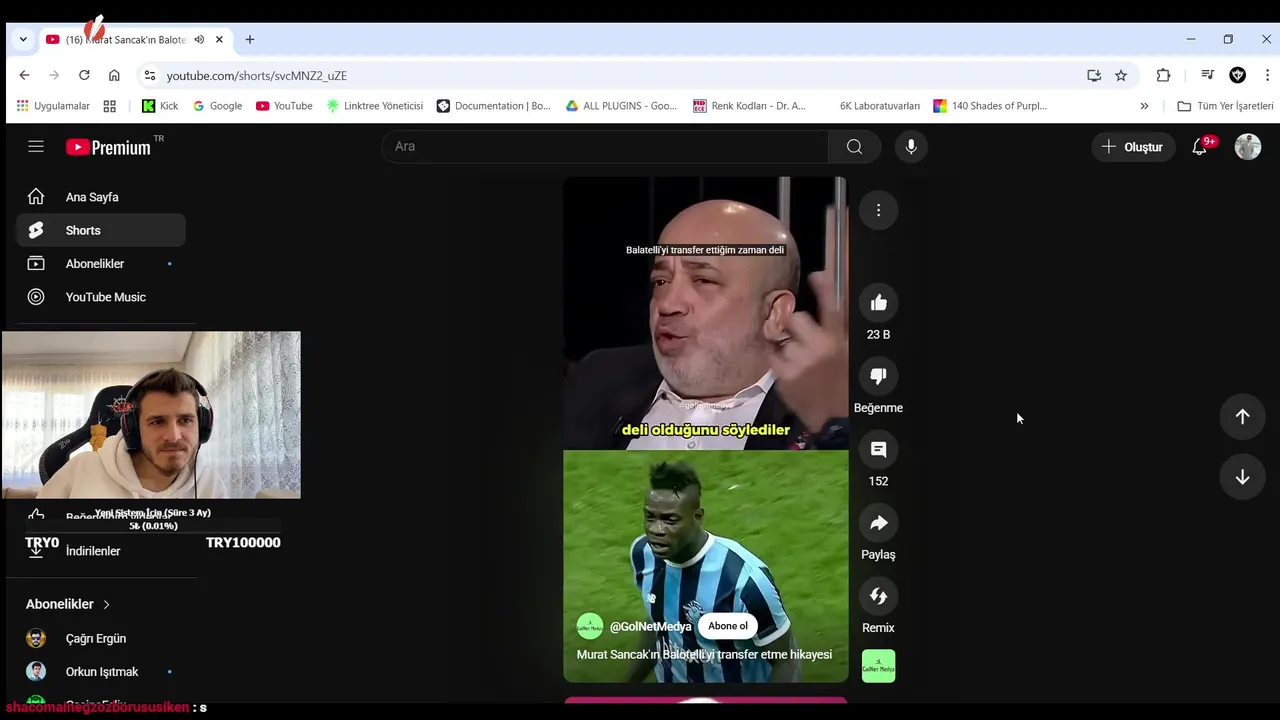The width and height of the screenshot is (1280, 720).
Task: Dislike the short via Beğenme button
Action: tap(878, 376)
